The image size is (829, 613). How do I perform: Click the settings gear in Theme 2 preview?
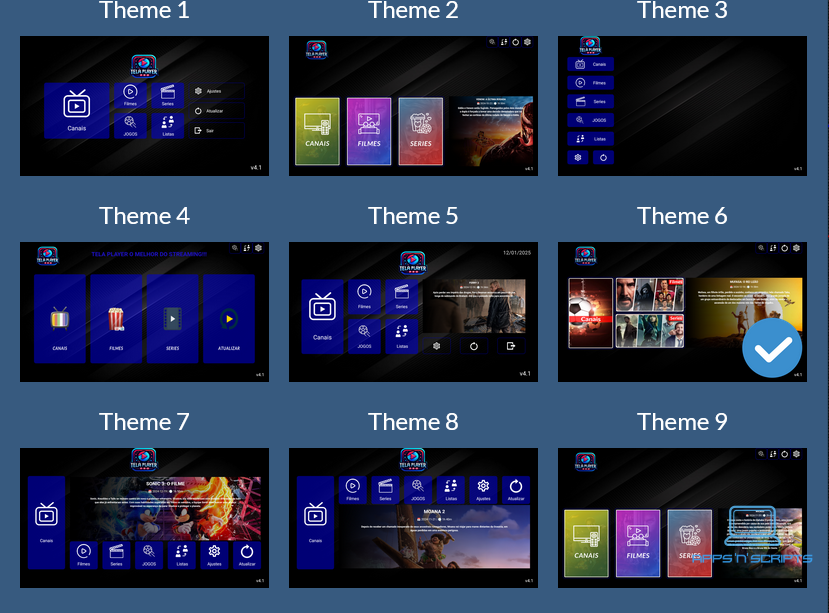(x=528, y=42)
